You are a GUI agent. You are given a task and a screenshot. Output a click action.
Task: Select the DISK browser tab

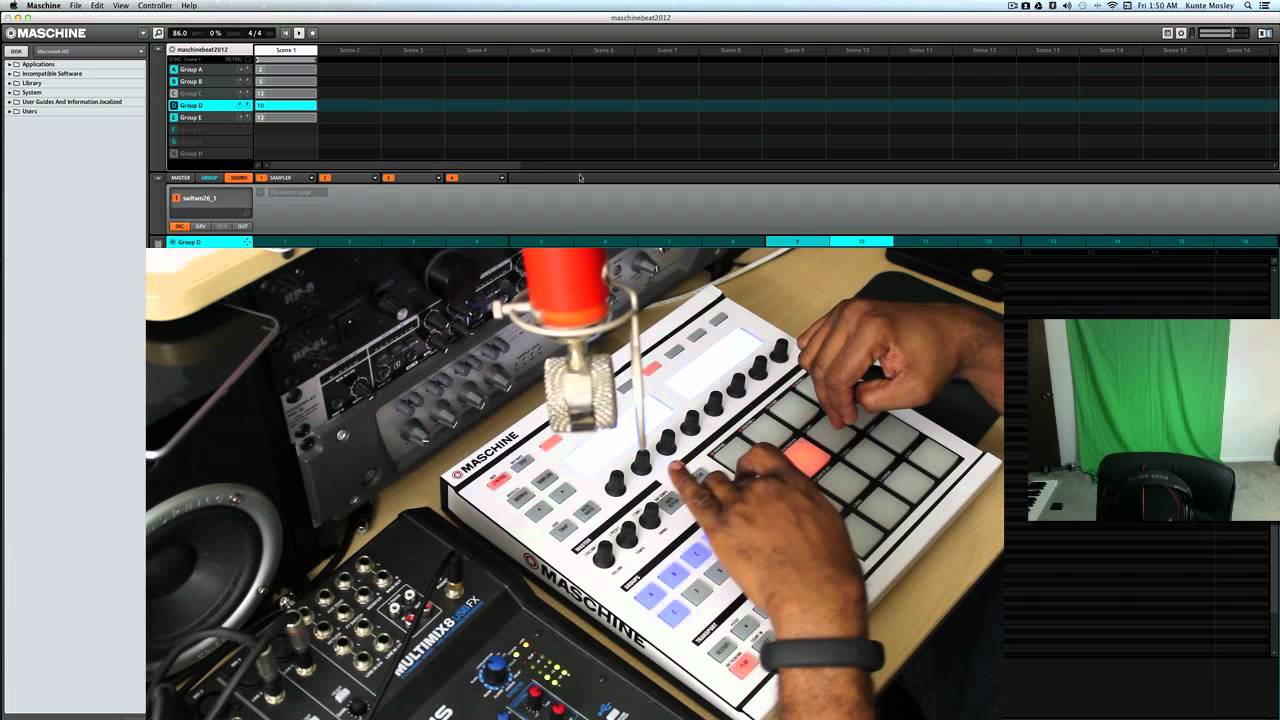[x=16, y=51]
